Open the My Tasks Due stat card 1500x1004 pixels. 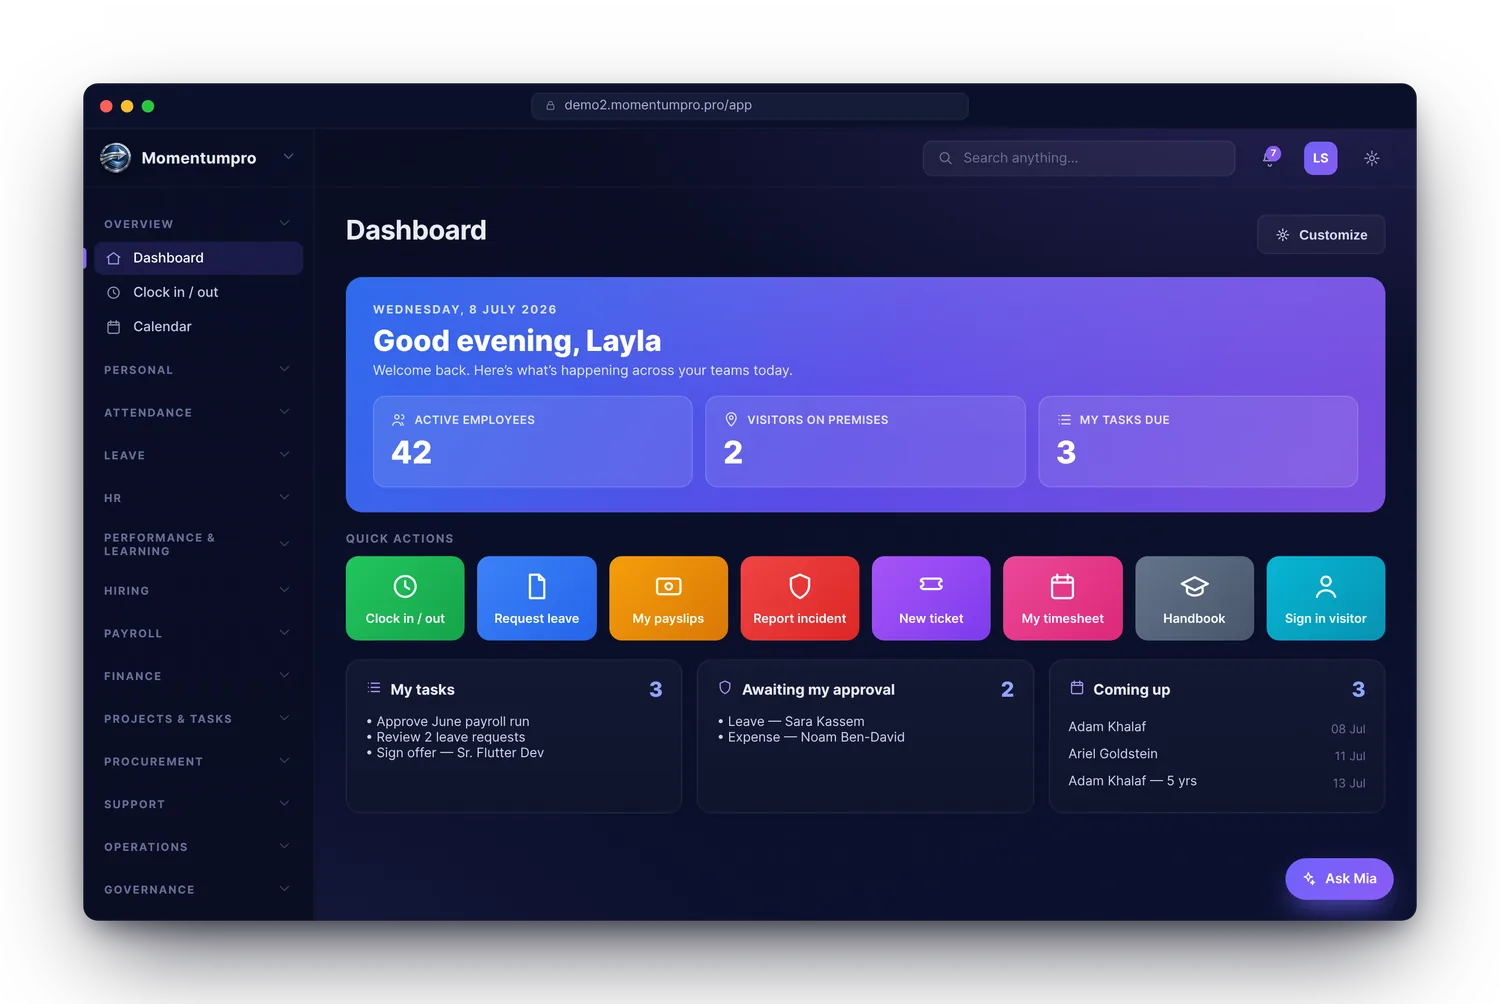click(x=1198, y=442)
